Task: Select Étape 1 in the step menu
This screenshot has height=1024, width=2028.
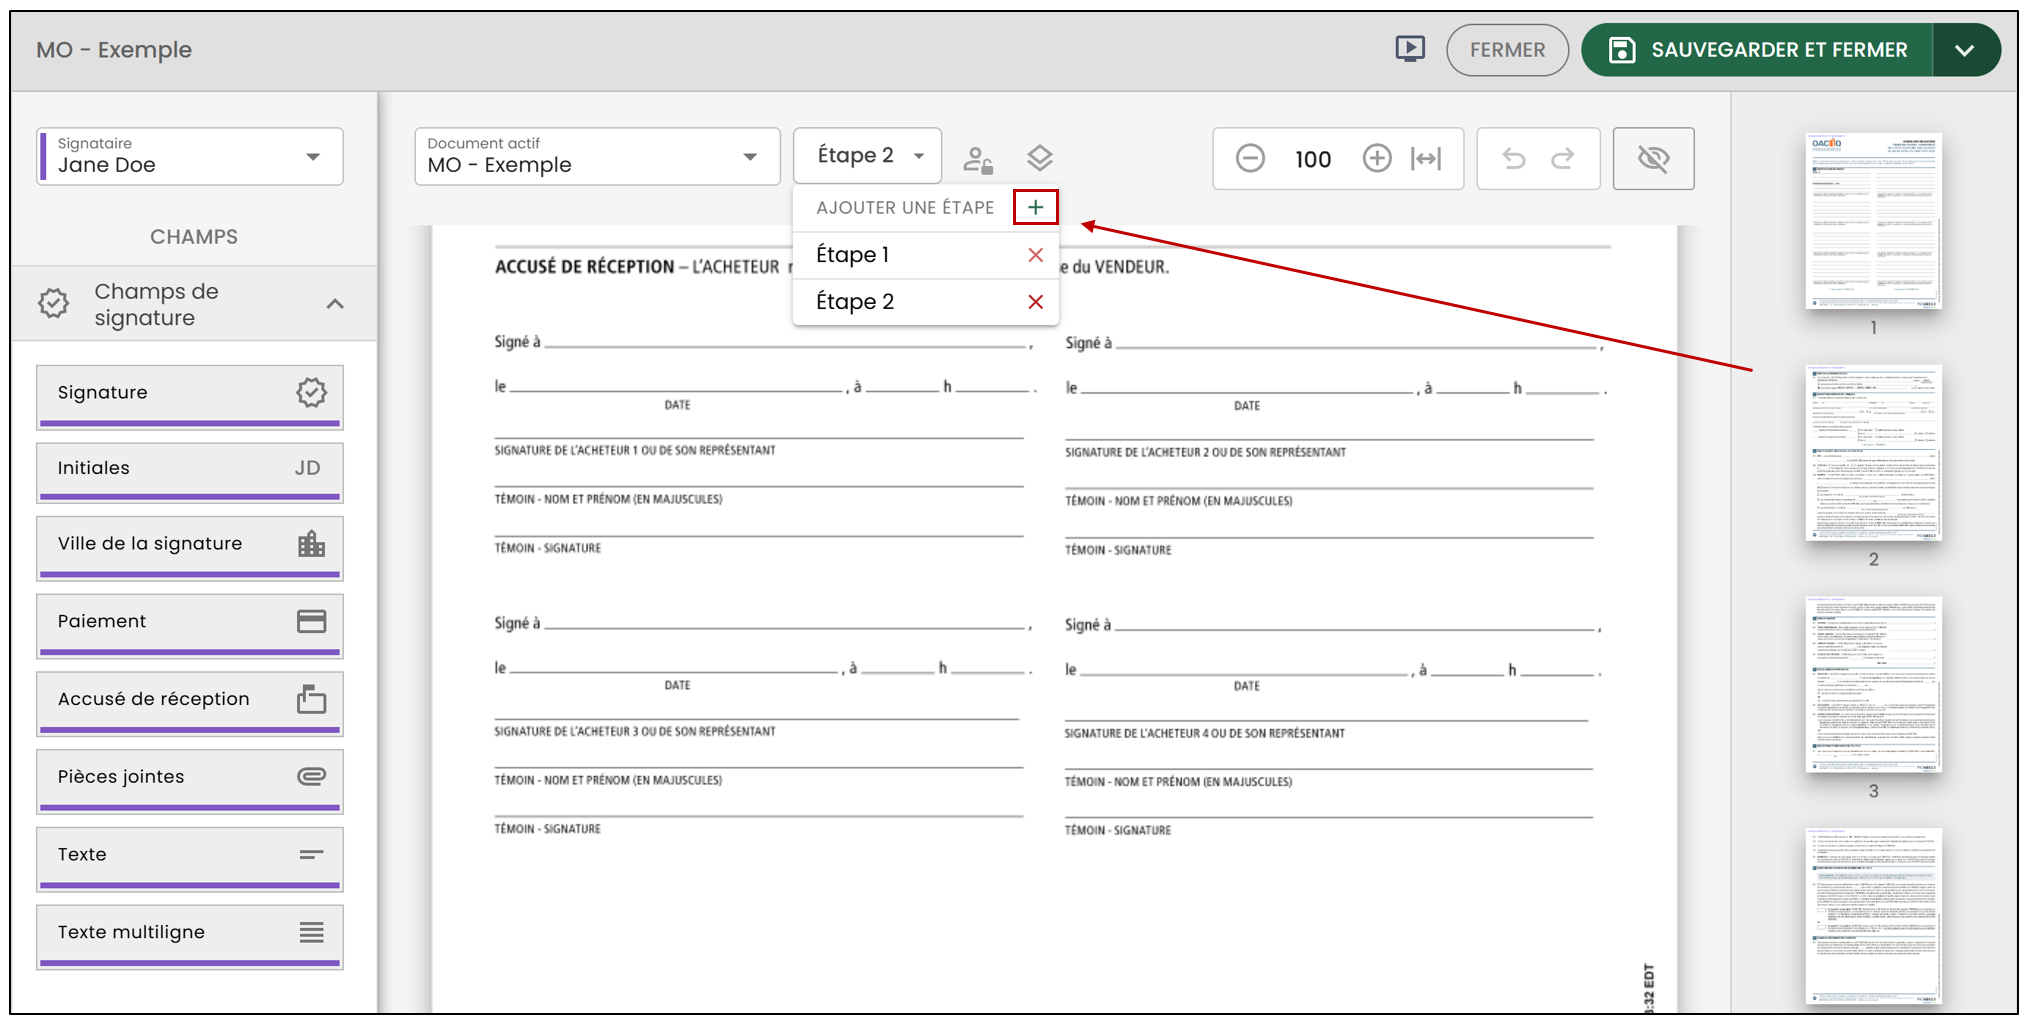Action: point(853,255)
